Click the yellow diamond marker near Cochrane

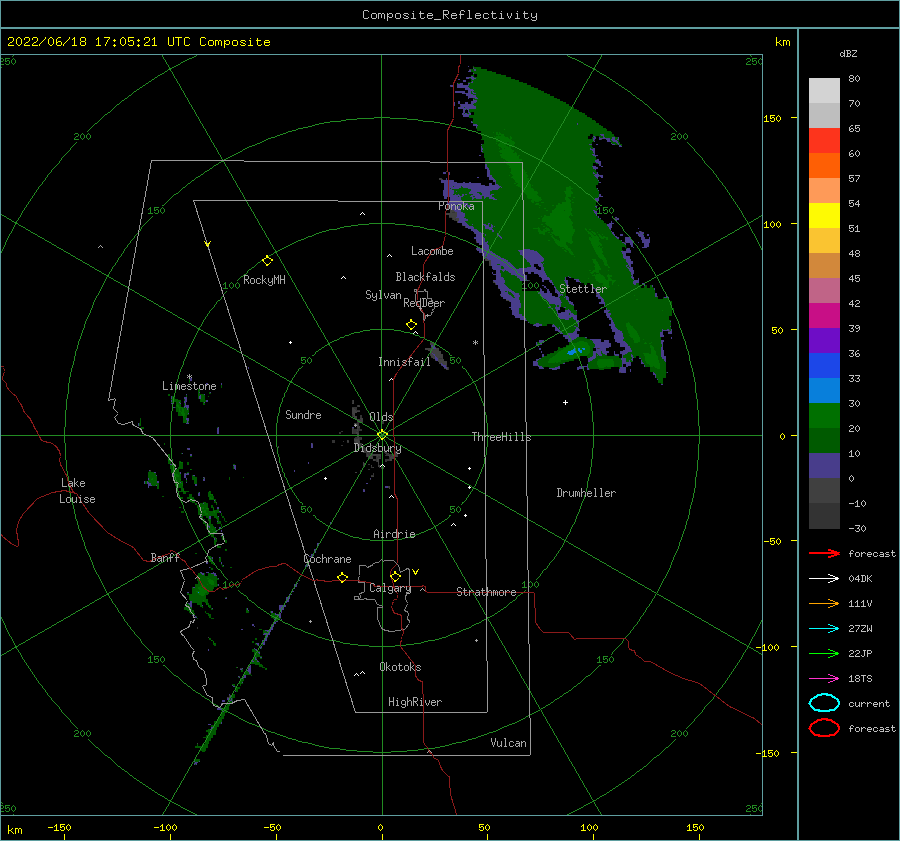pyautogui.click(x=342, y=577)
